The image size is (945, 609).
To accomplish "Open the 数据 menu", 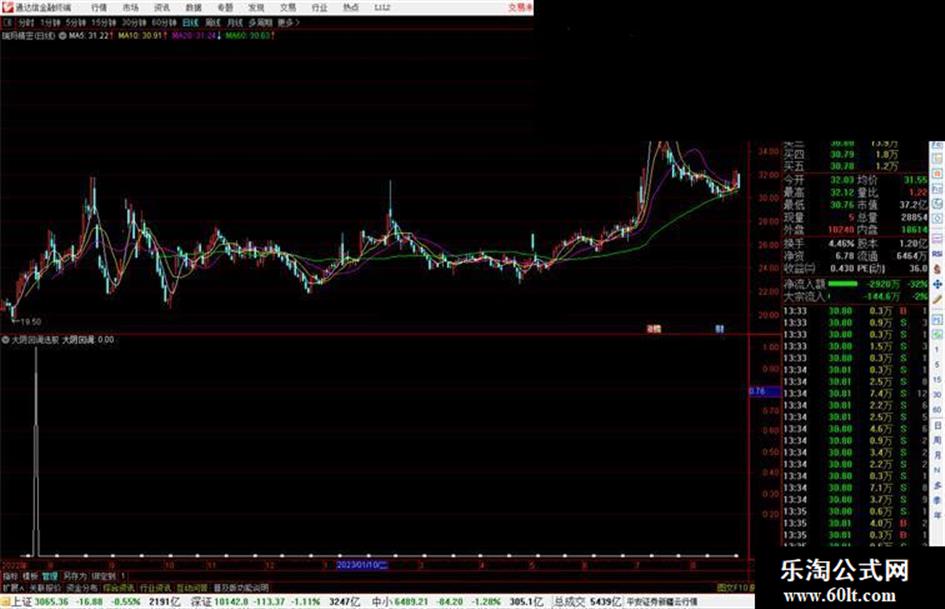I will pyautogui.click(x=193, y=8).
